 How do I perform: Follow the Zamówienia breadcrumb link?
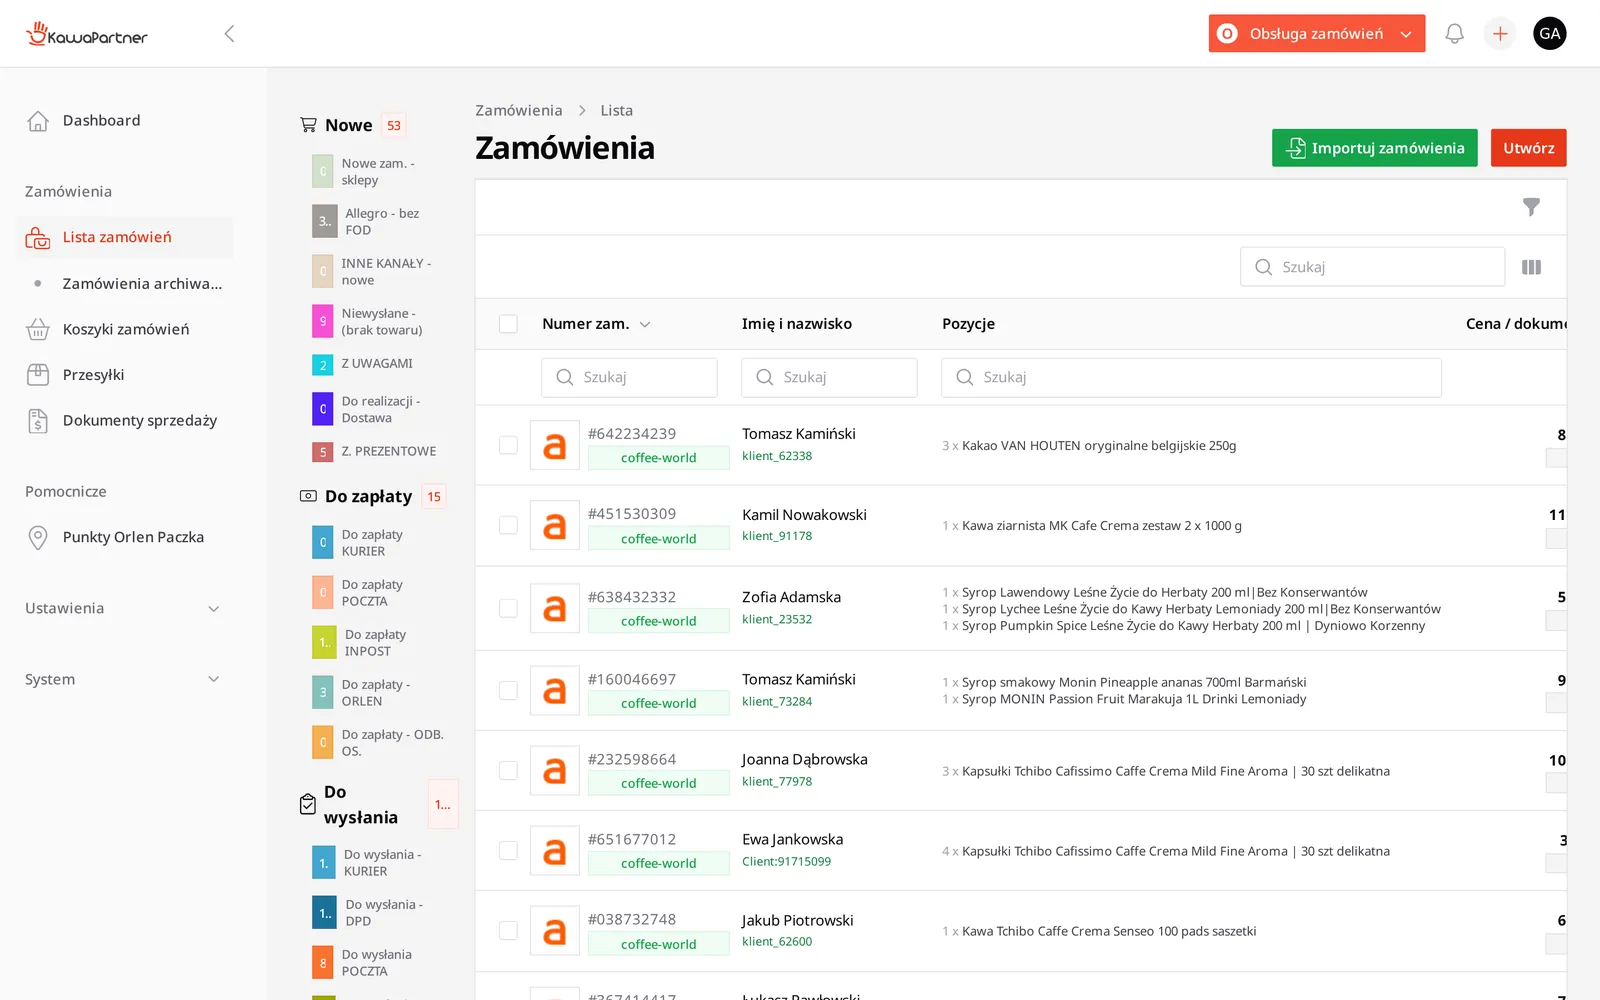point(518,111)
